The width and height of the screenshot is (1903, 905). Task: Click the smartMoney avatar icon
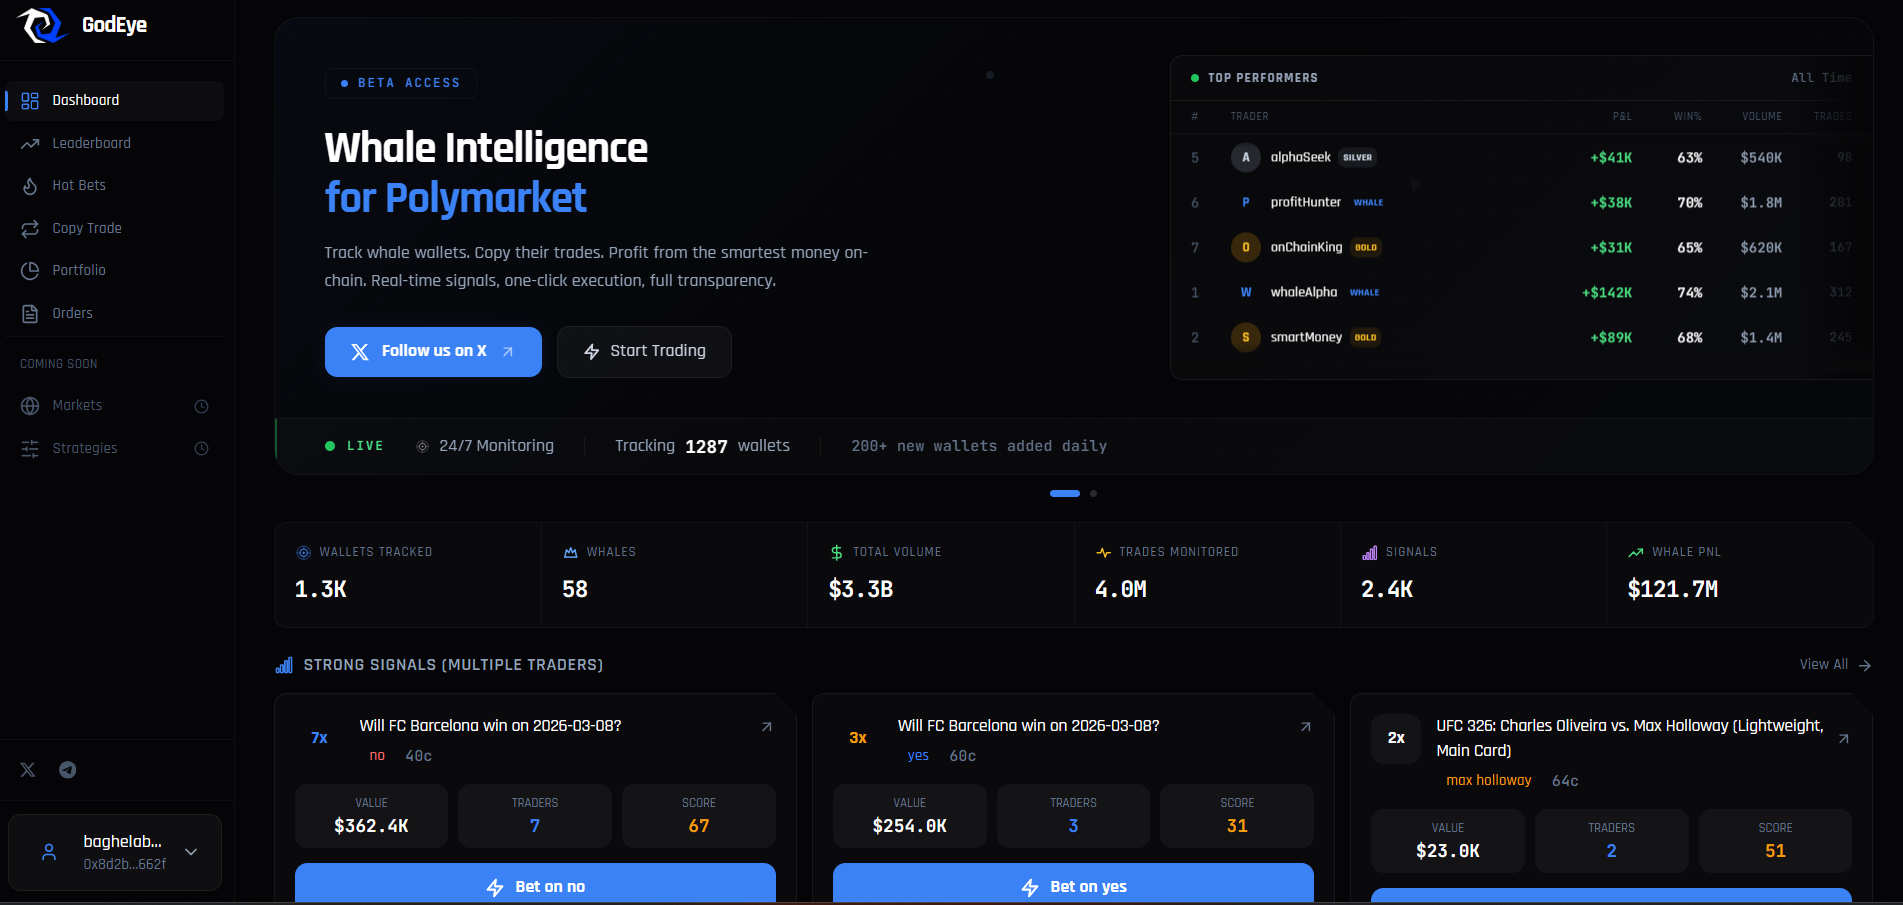[1246, 337]
